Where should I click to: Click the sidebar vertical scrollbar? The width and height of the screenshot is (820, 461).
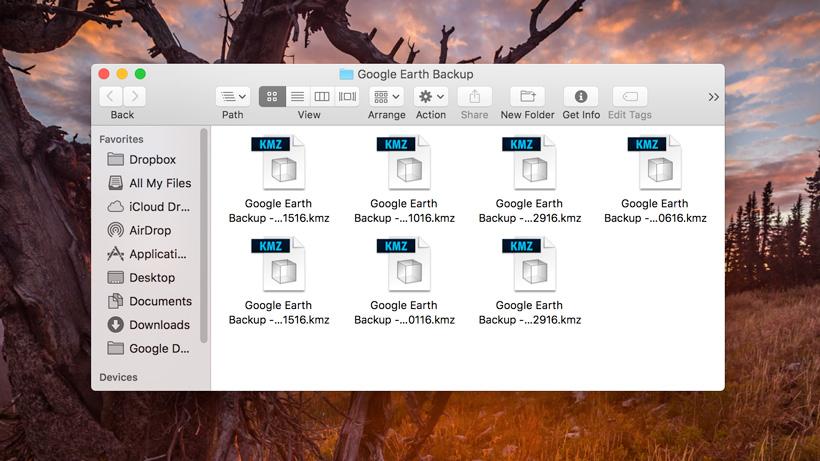click(x=204, y=240)
